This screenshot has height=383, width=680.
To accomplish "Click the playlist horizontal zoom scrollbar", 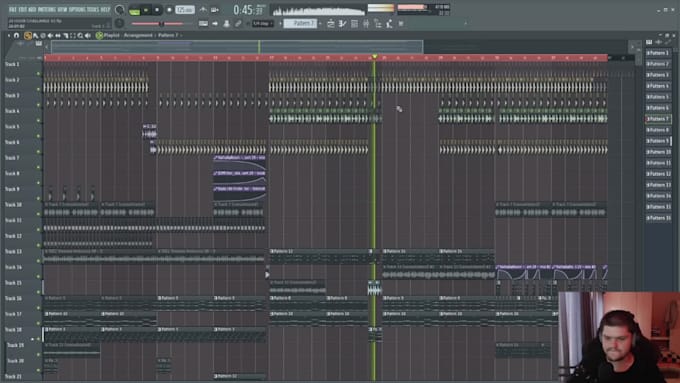I will [237, 46].
